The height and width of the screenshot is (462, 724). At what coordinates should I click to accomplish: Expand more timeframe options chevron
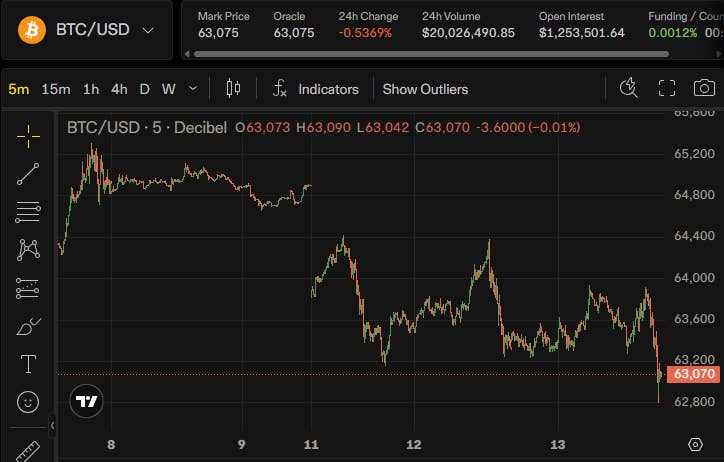(x=193, y=88)
